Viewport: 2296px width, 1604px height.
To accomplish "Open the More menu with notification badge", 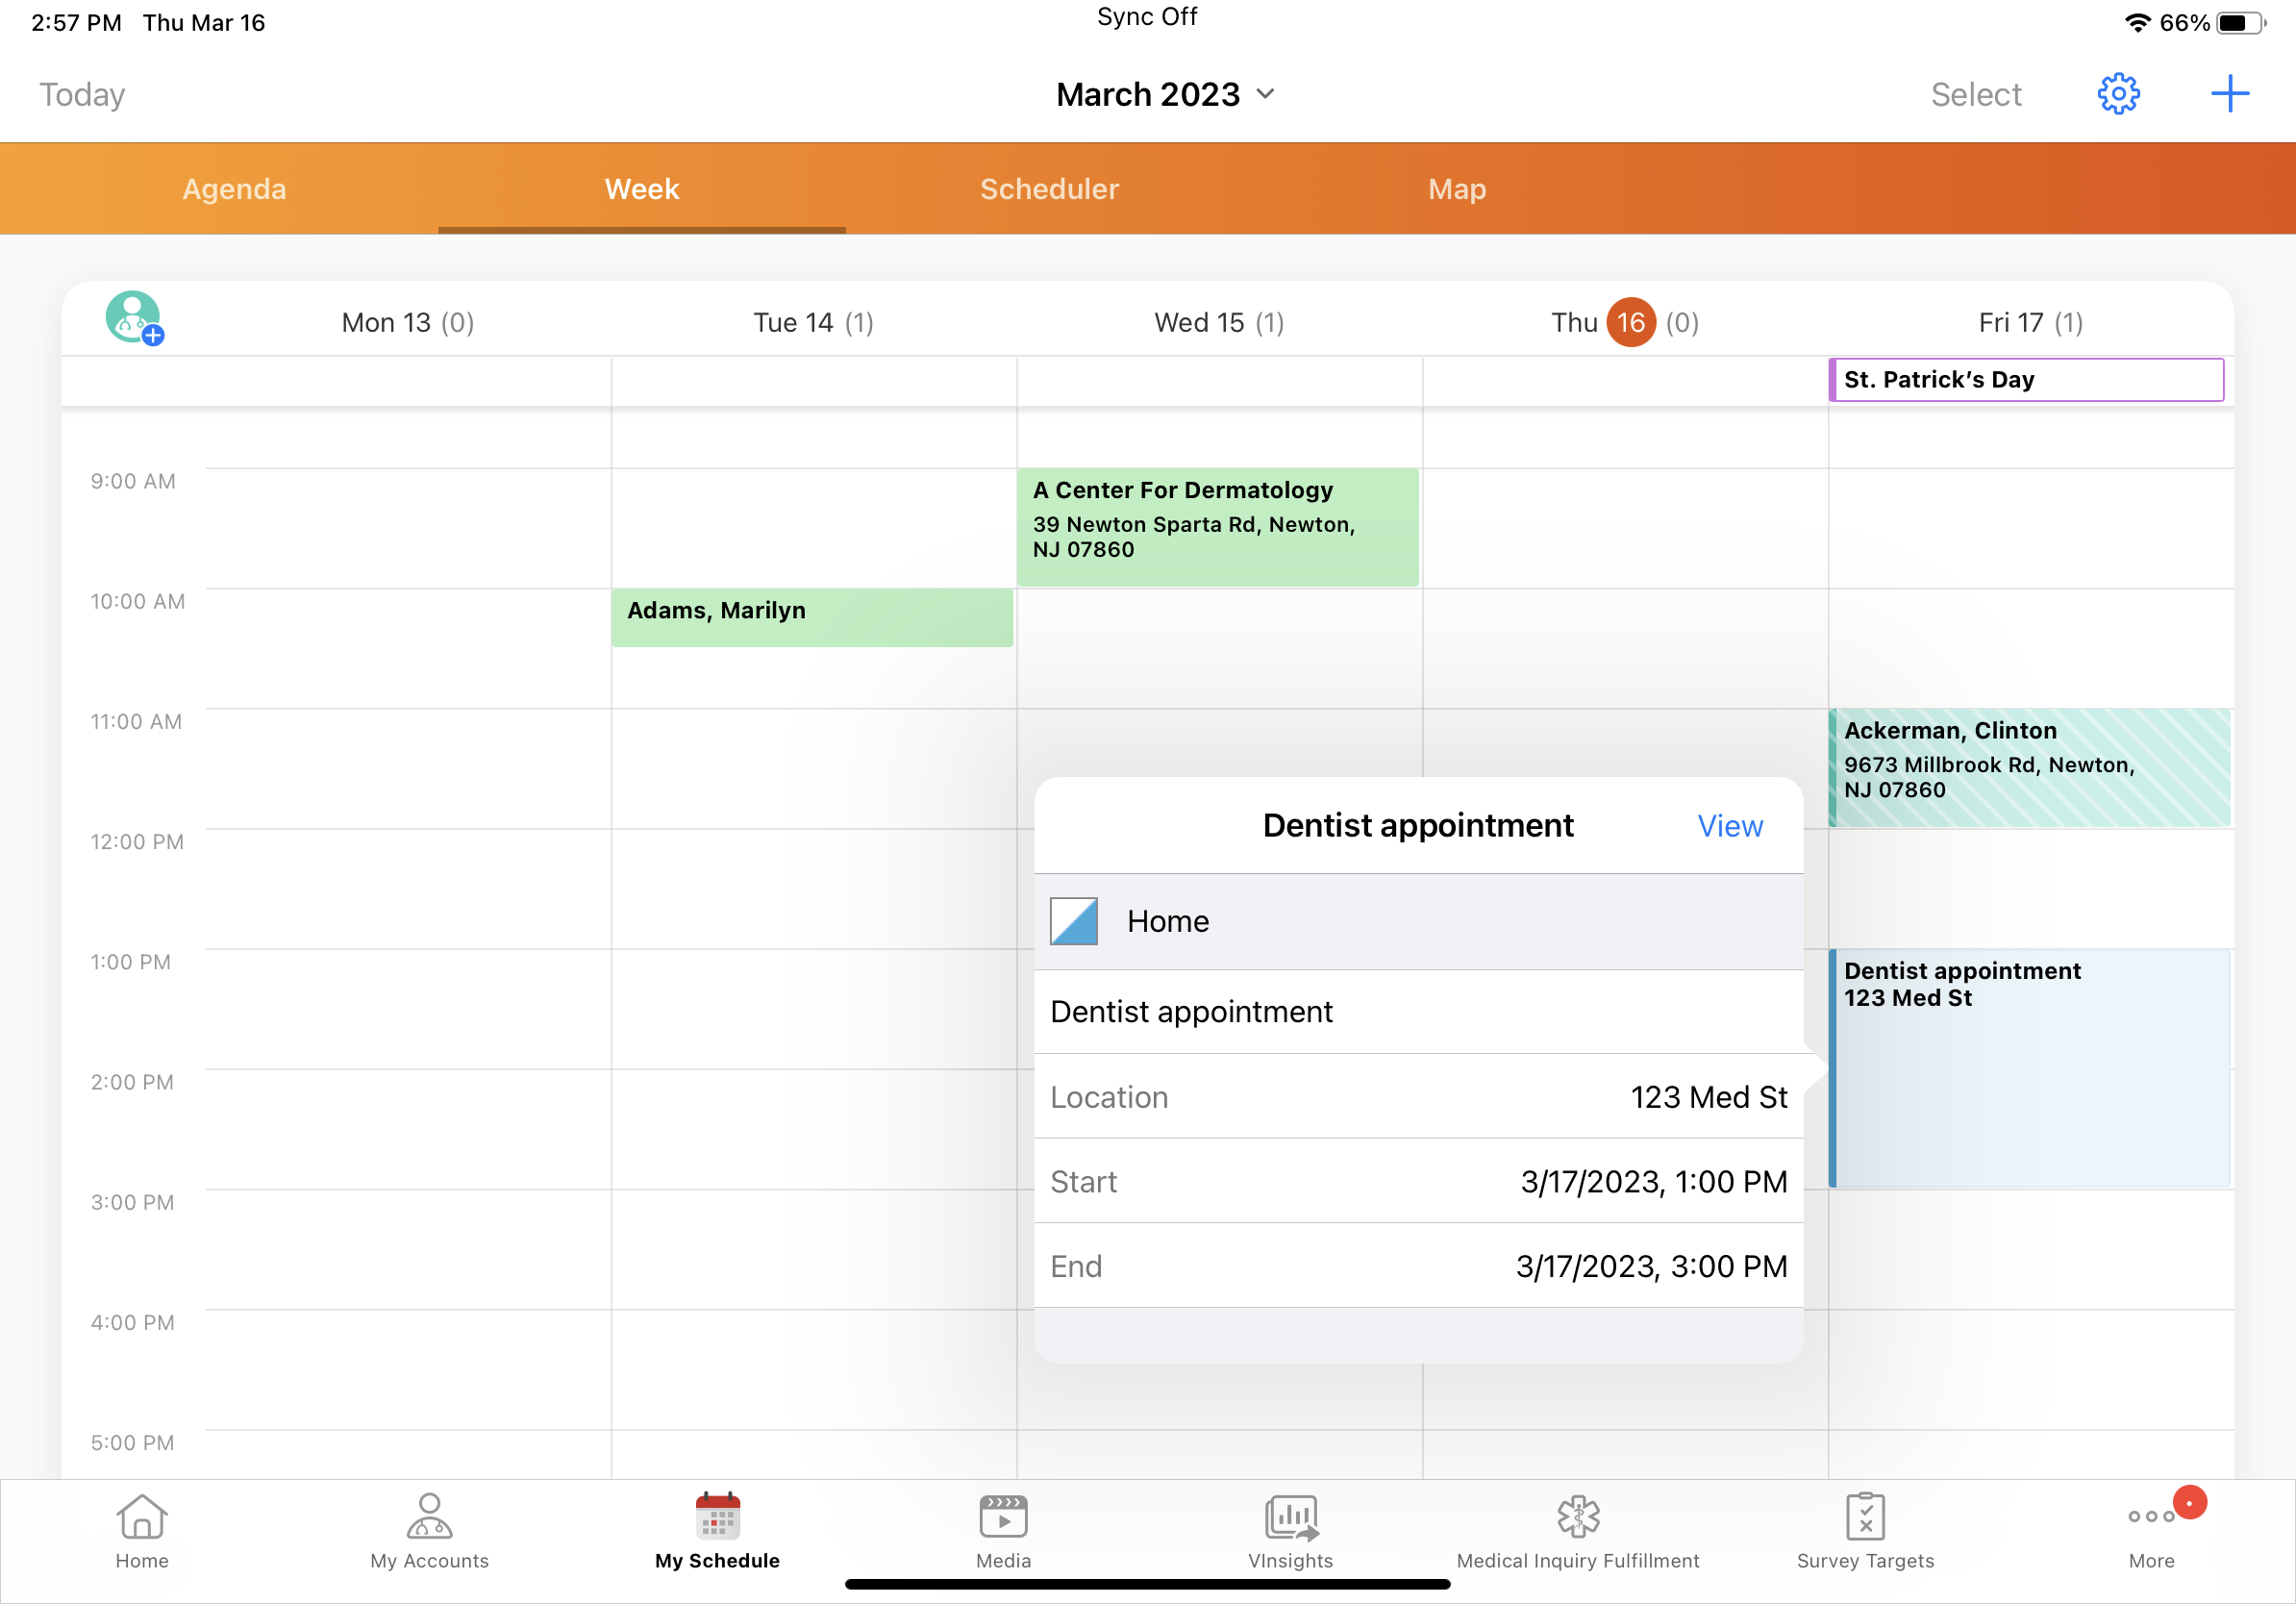I will pyautogui.click(x=2152, y=1531).
